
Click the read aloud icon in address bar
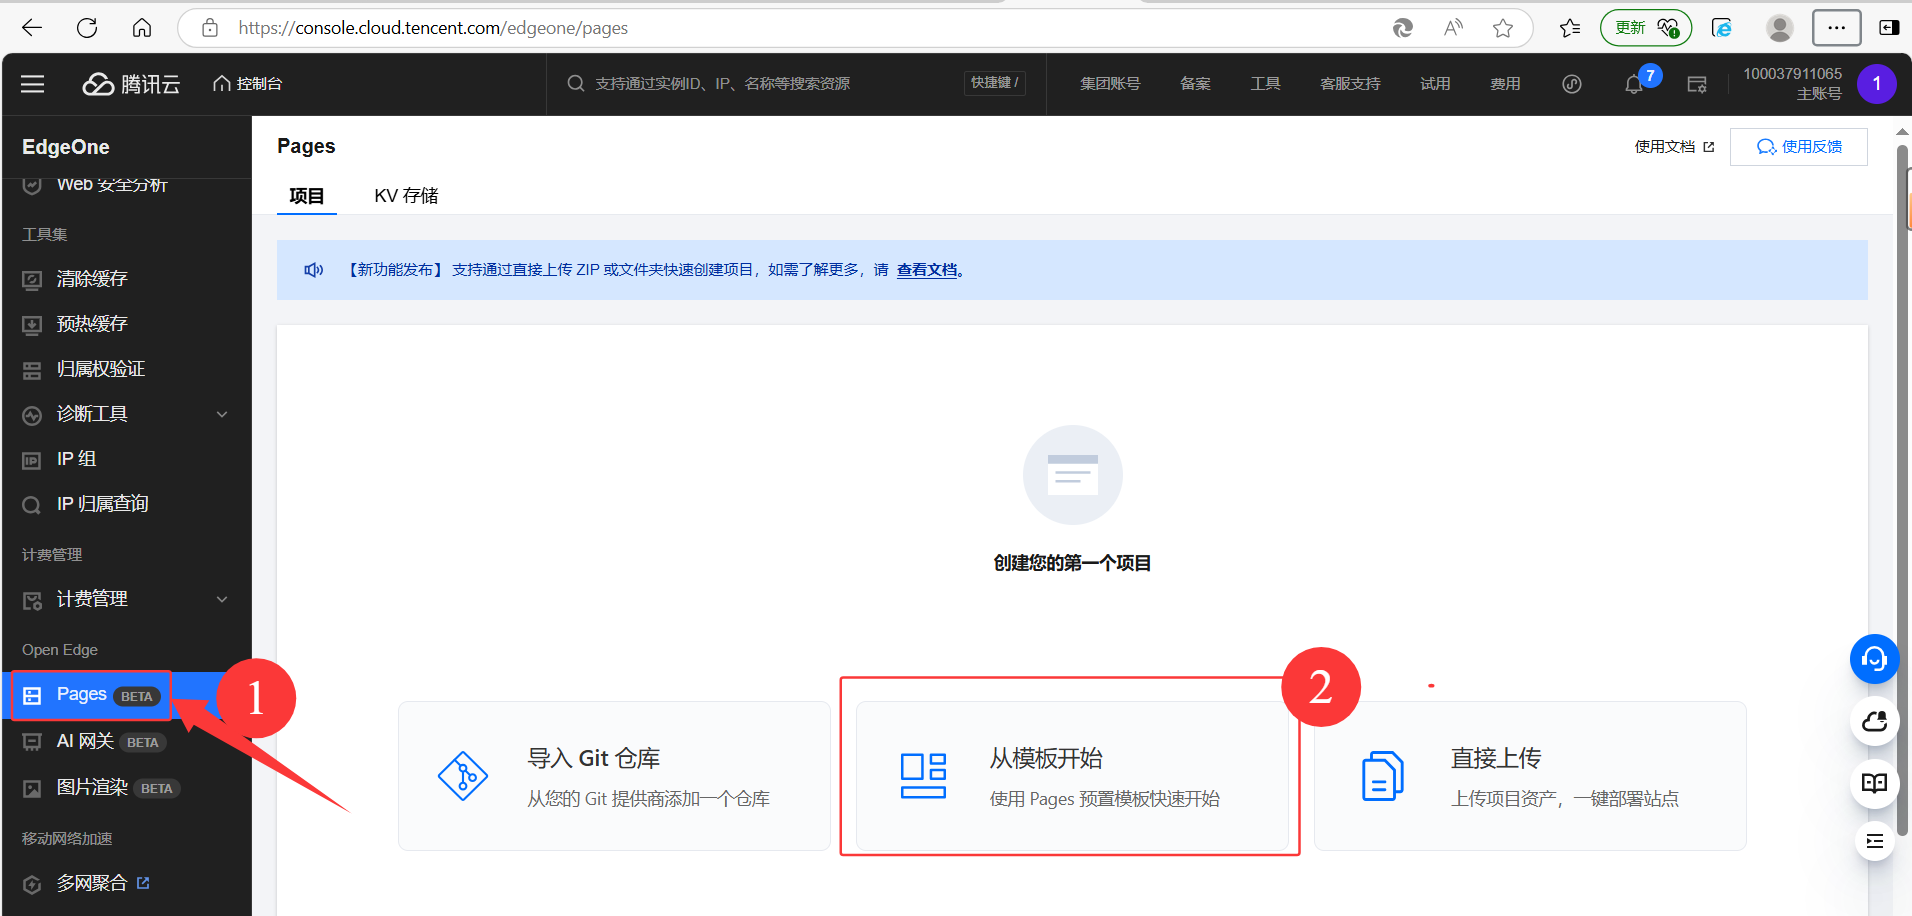click(x=1453, y=28)
